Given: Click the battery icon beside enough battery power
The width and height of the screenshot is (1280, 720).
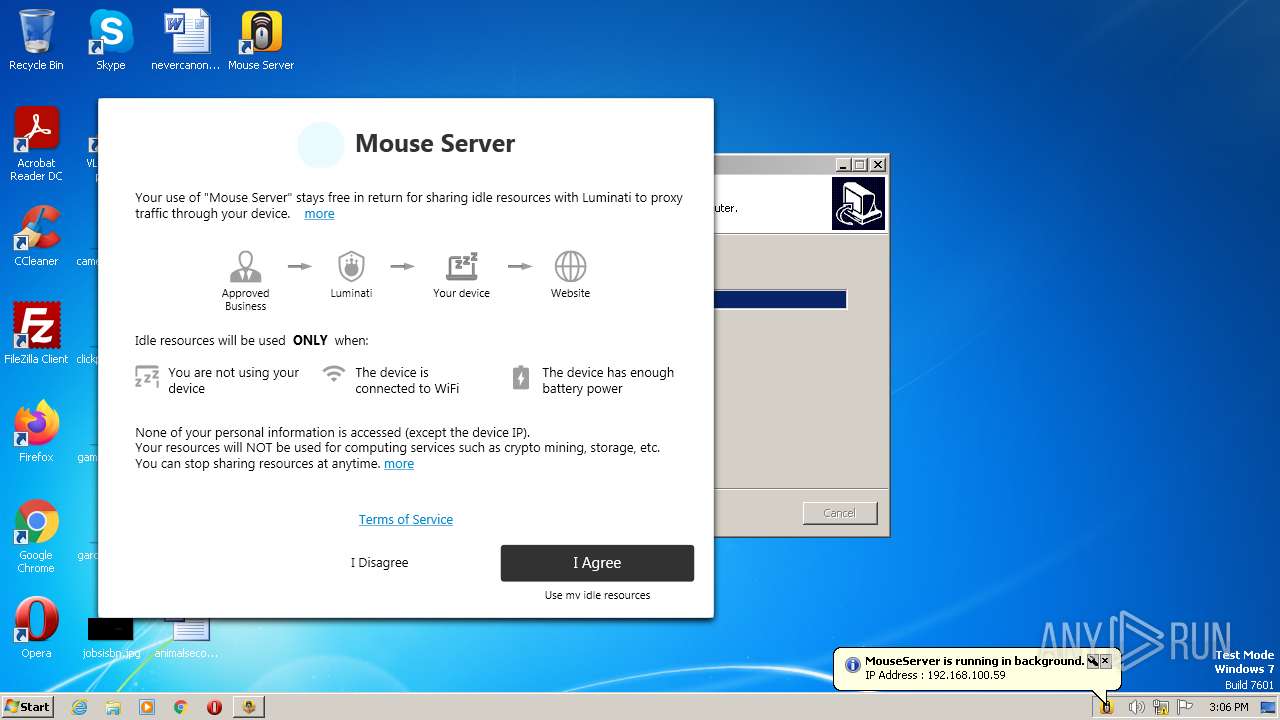Looking at the screenshot, I should tap(520, 377).
